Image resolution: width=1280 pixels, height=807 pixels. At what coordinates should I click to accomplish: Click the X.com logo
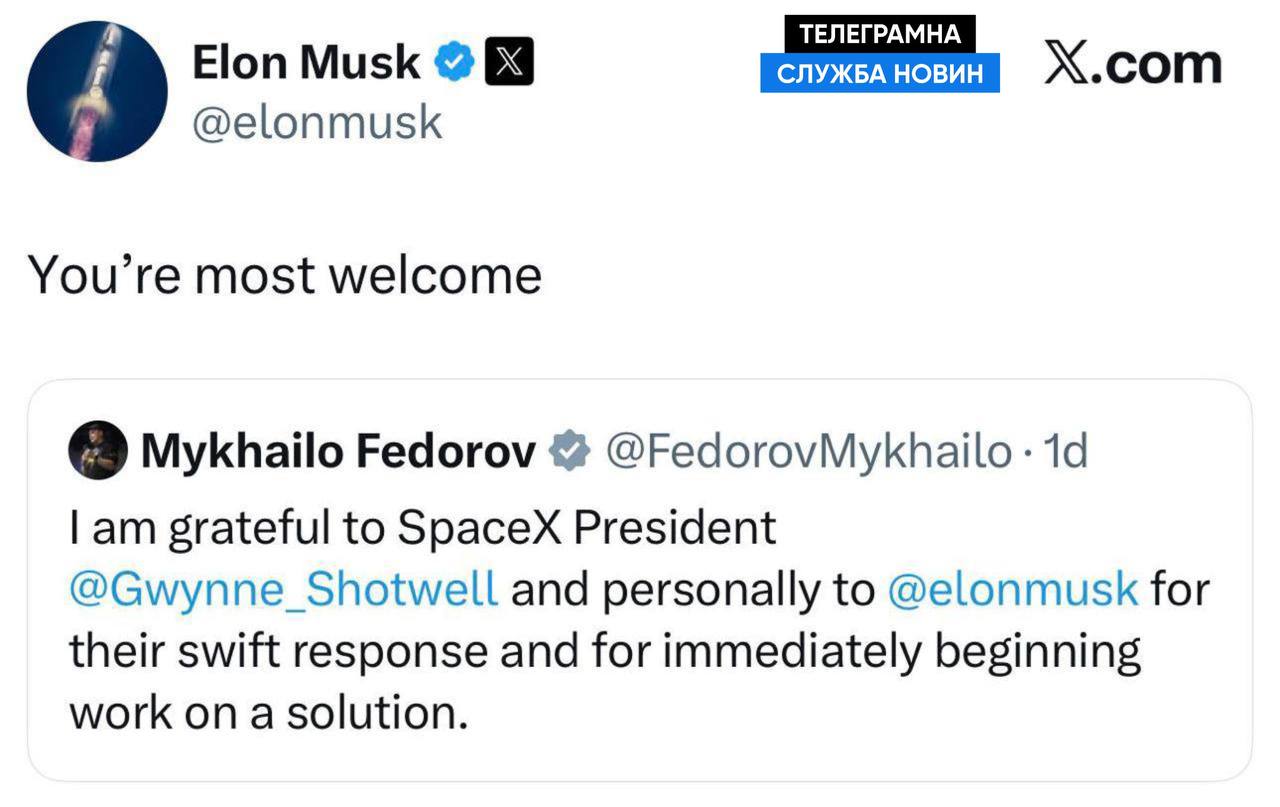point(1133,64)
